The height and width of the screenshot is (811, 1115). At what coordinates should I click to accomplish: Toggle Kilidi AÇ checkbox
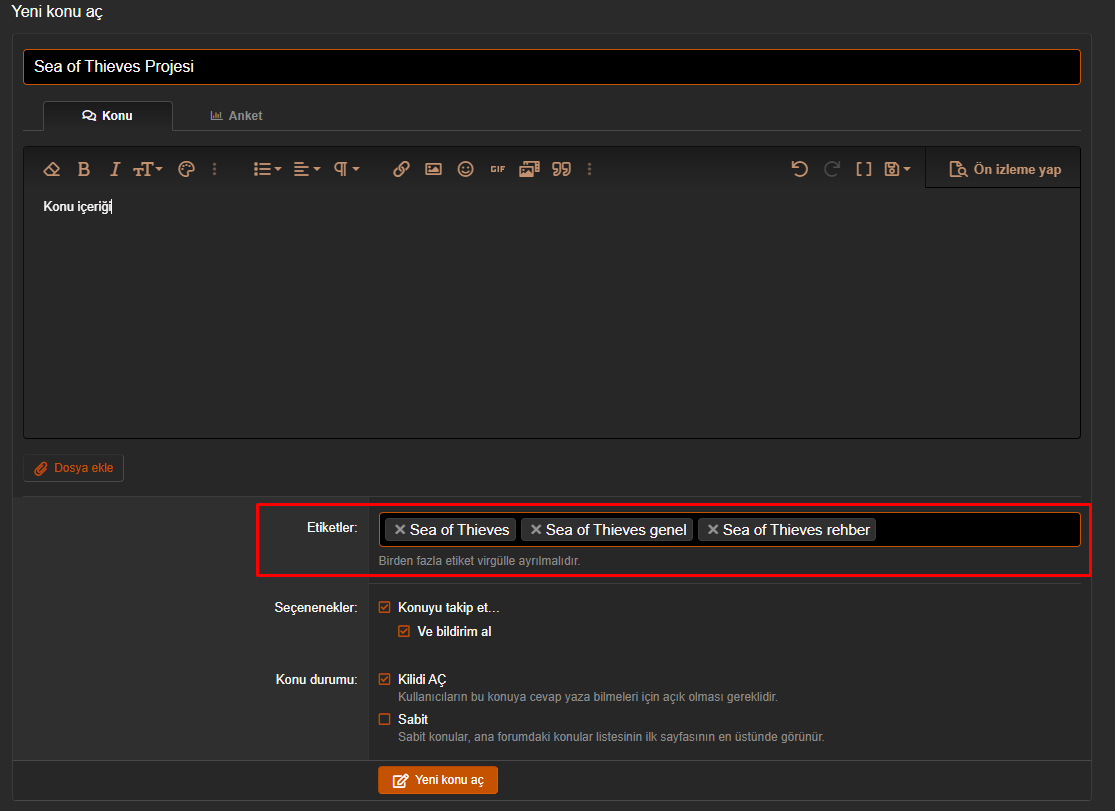(x=385, y=679)
